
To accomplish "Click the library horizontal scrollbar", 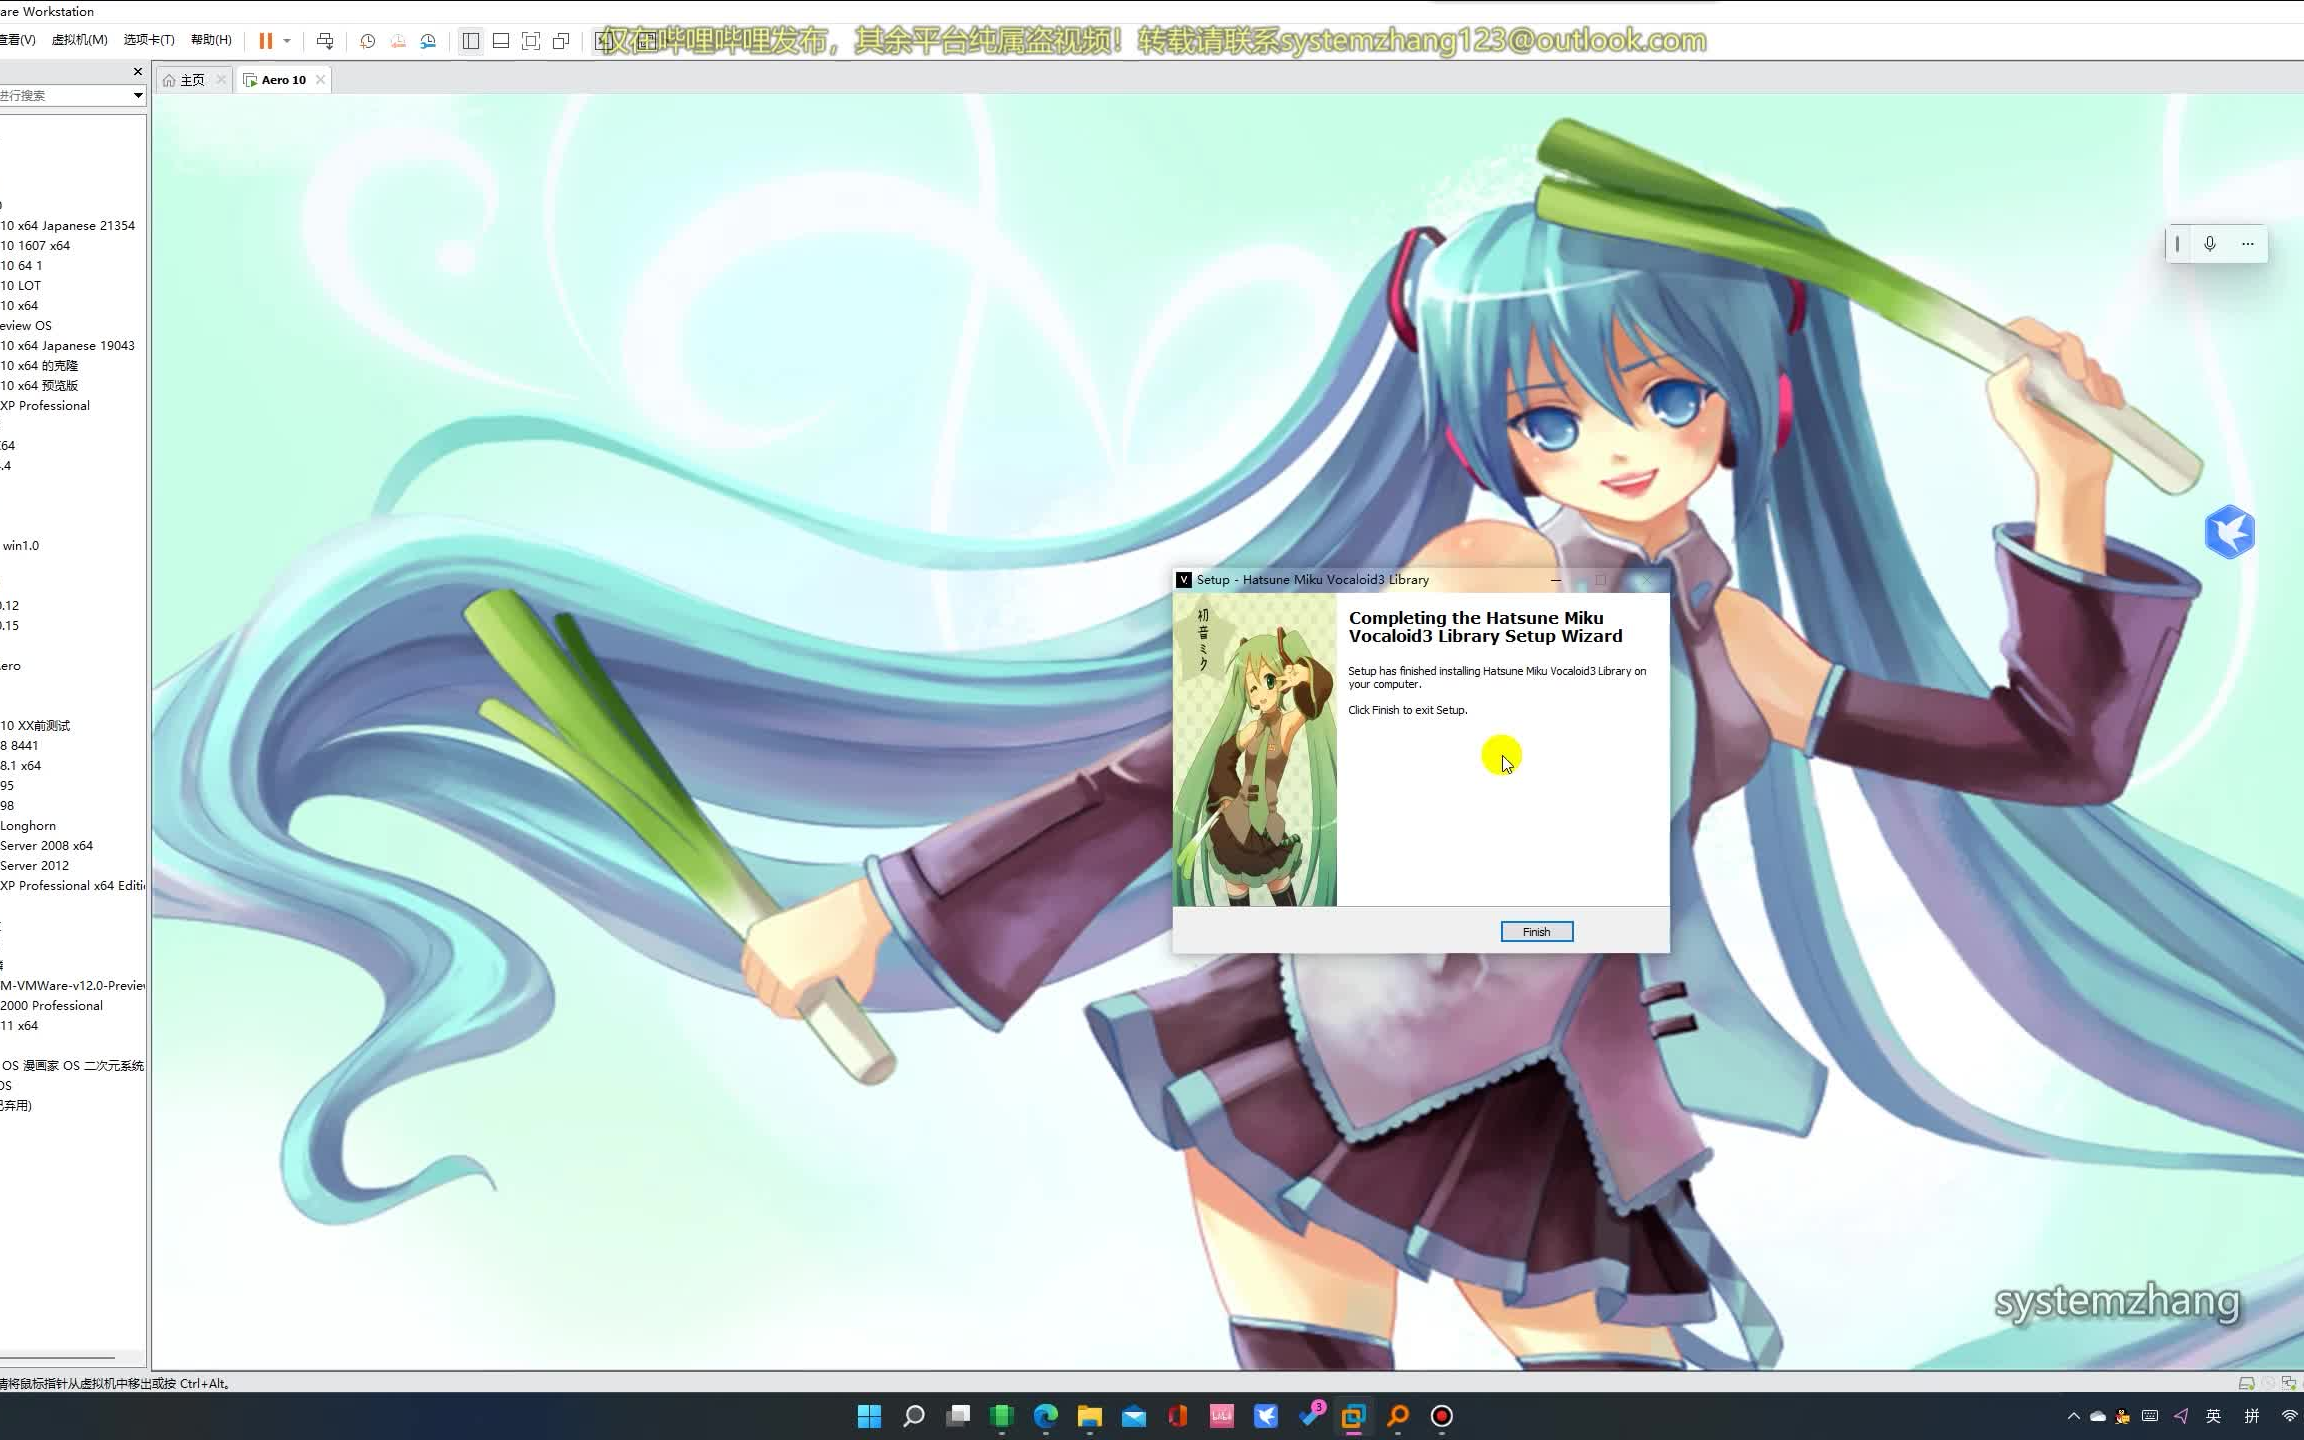I will 58,1358.
